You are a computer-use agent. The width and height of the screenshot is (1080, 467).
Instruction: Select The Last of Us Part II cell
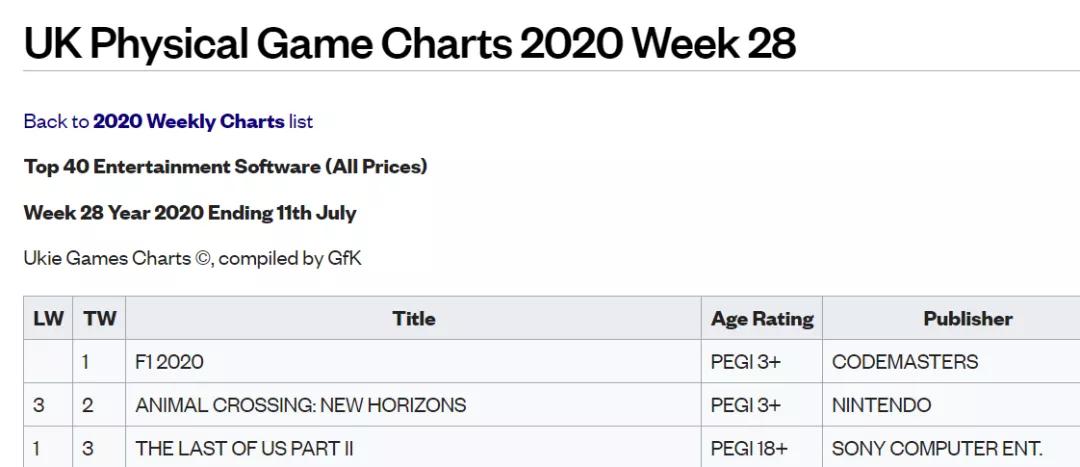point(413,448)
